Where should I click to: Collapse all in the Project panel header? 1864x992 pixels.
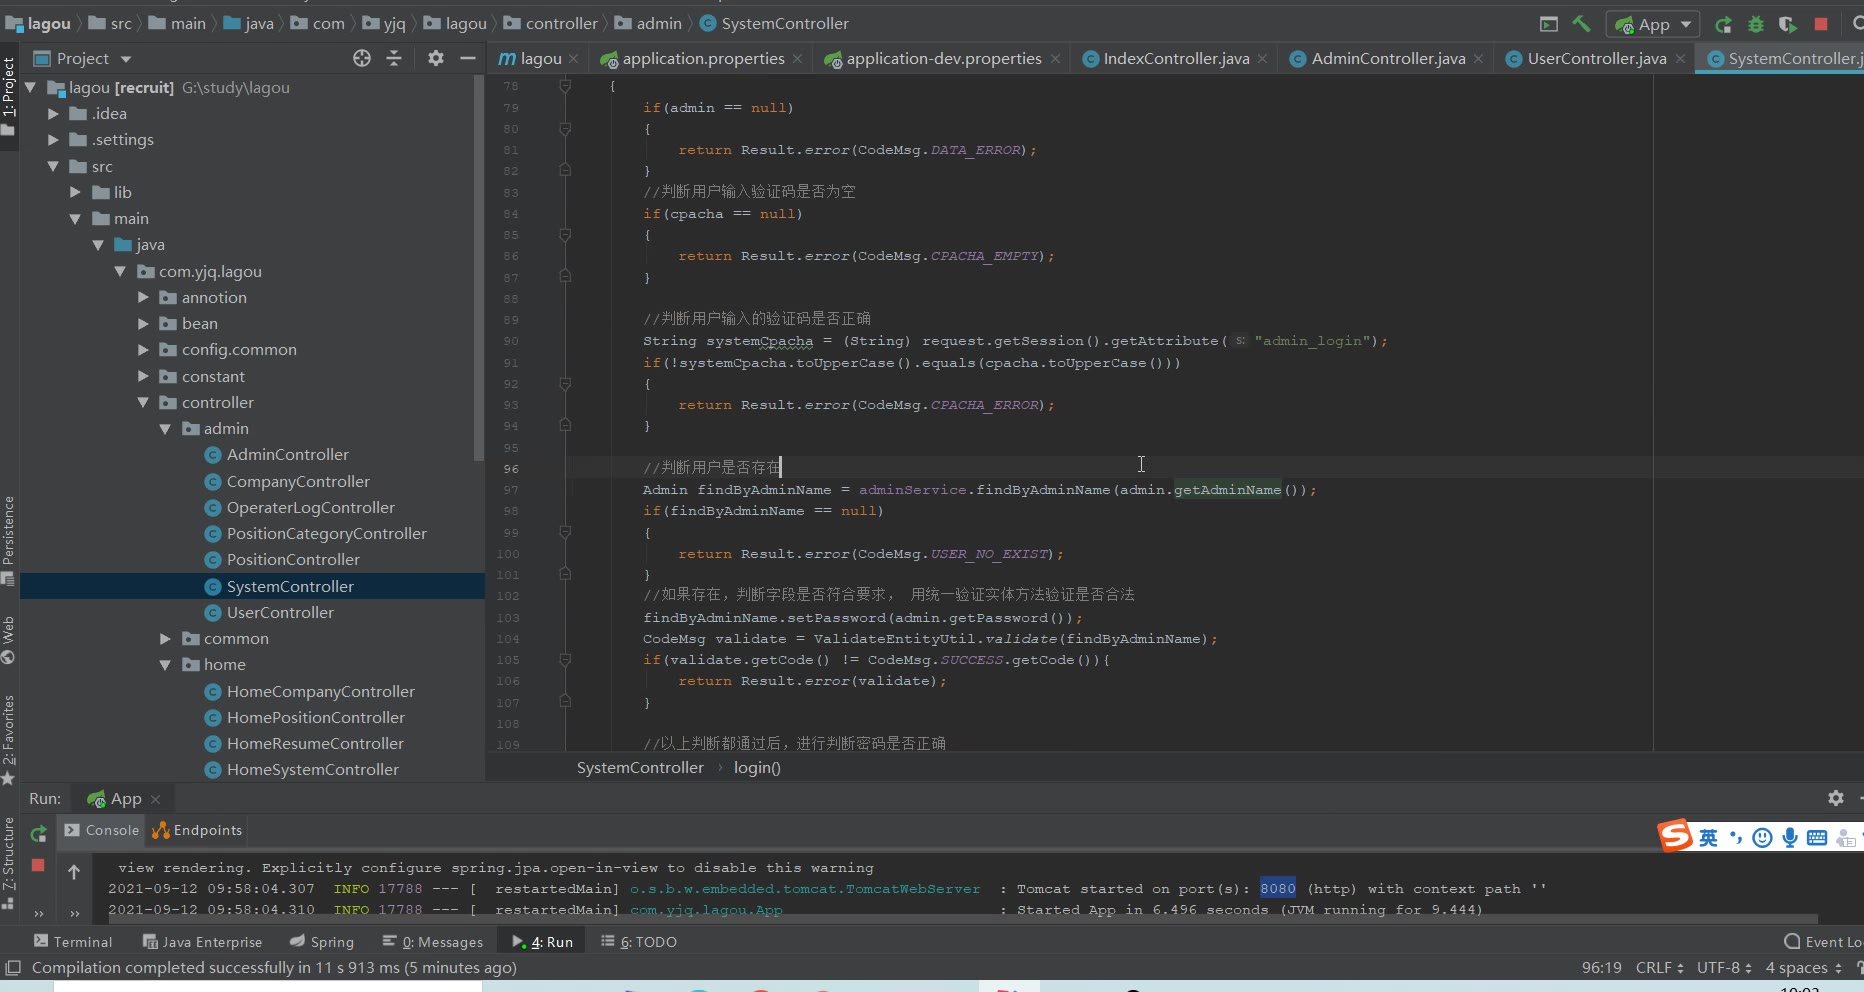click(394, 59)
